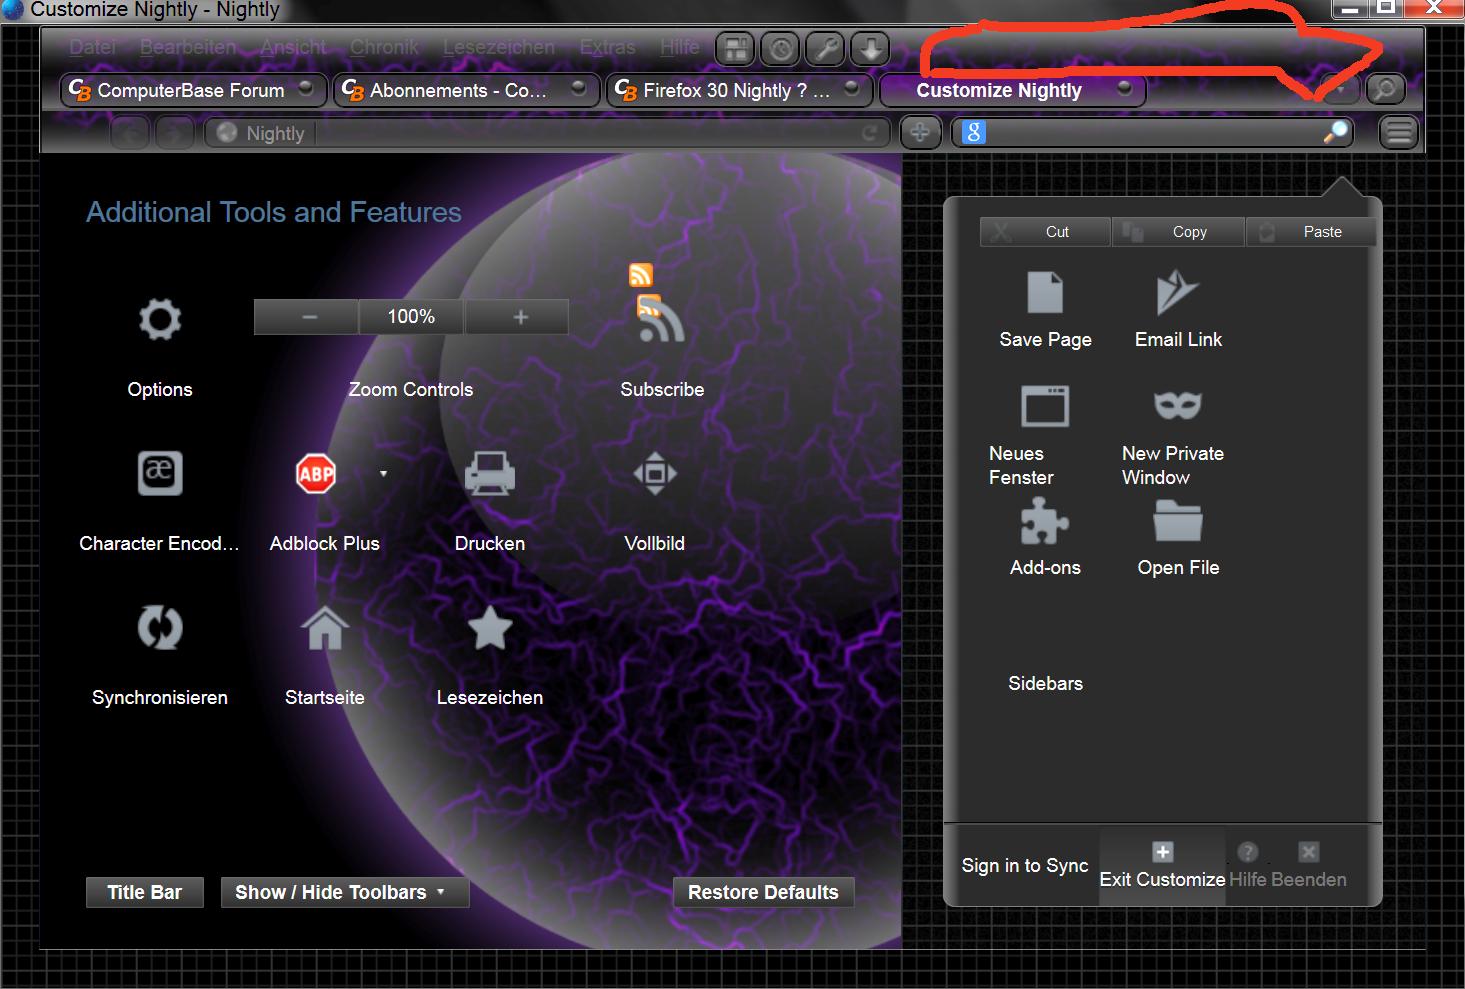Click the zoom out minus button
The width and height of the screenshot is (1465, 989).
tap(307, 317)
